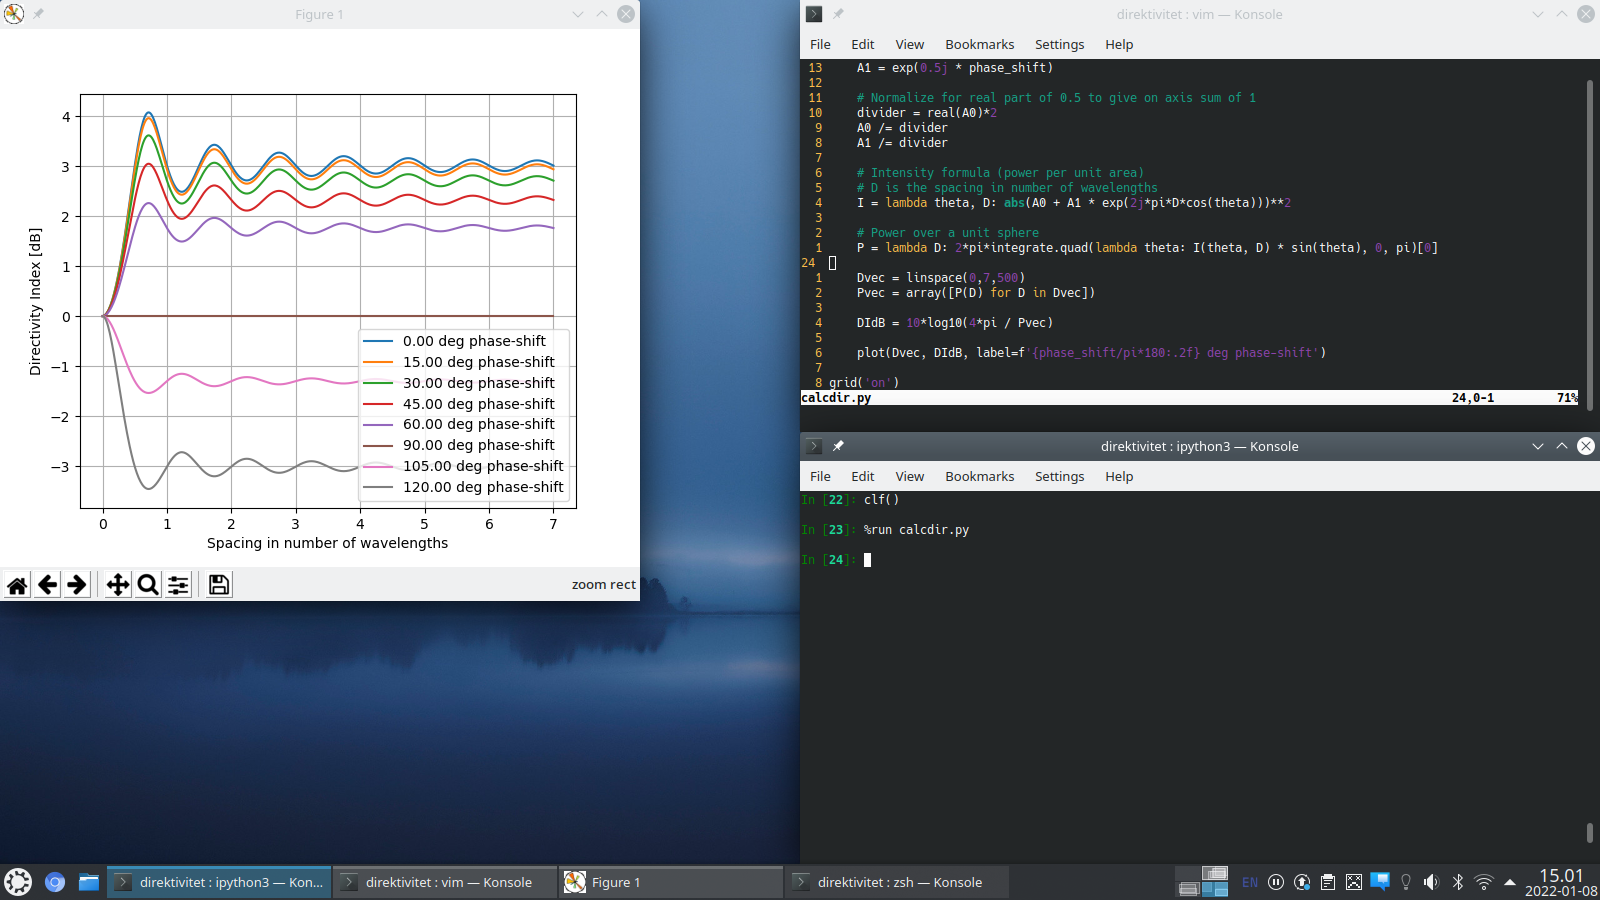The image size is (1600, 900).
Task: Go forward to the next plot view
Action: (77, 585)
